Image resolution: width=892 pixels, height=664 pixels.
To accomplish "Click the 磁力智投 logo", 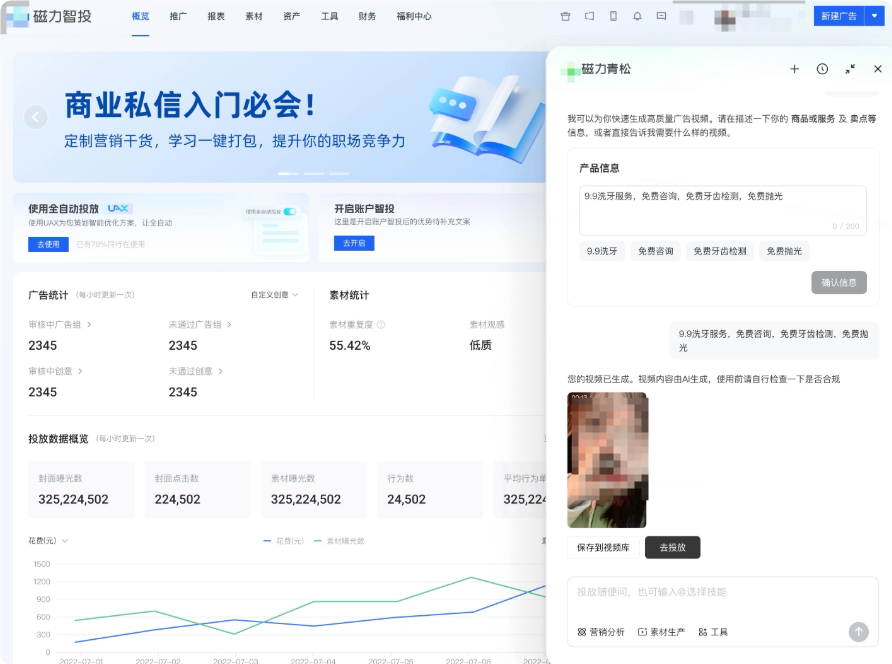I will [x=47, y=17].
